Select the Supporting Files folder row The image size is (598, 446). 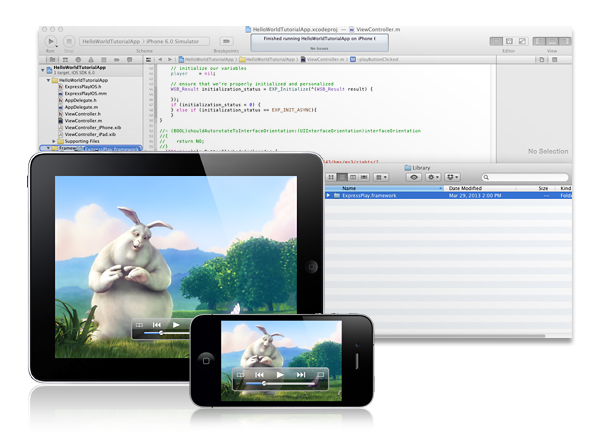tap(91, 141)
